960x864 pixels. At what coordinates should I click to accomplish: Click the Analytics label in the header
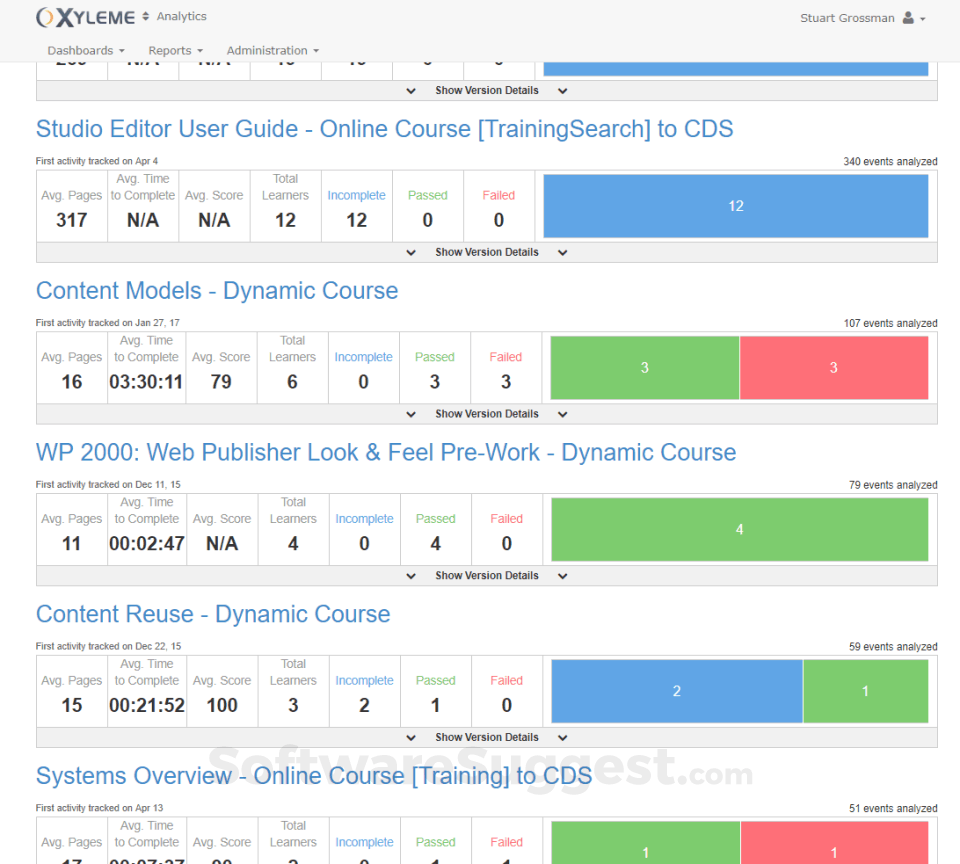coord(181,16)
